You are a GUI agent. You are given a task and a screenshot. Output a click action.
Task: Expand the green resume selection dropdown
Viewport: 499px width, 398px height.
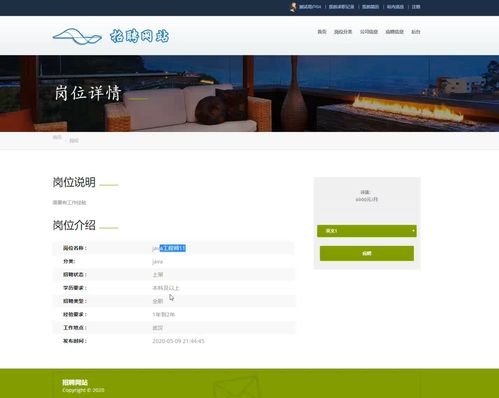pyautogui.click(x=367, y=231)
